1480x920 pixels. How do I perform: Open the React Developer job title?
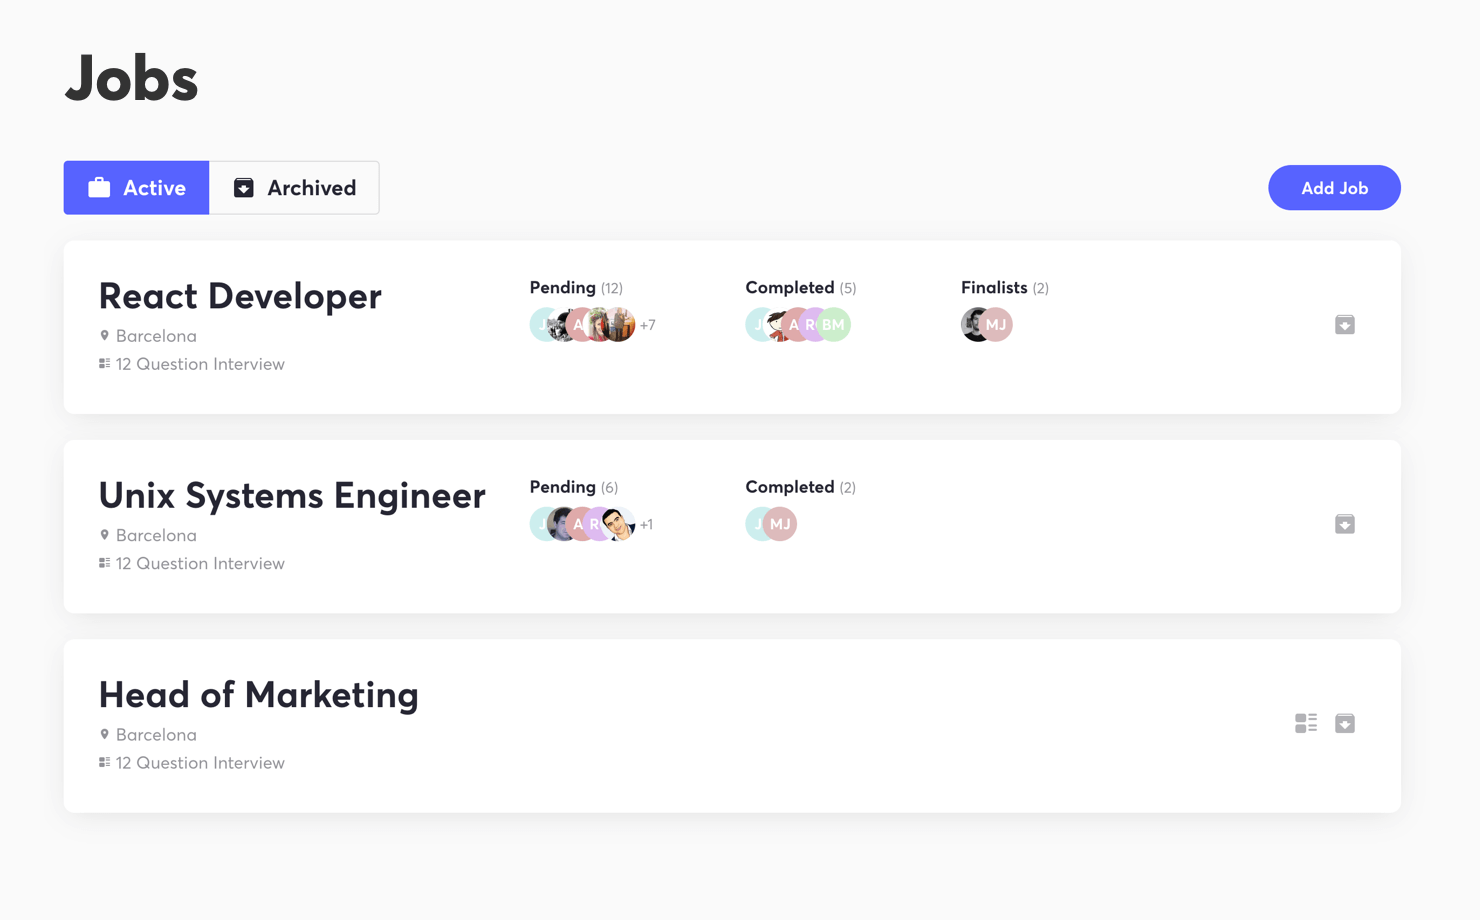pyautogui.click(x=240, y=296)
